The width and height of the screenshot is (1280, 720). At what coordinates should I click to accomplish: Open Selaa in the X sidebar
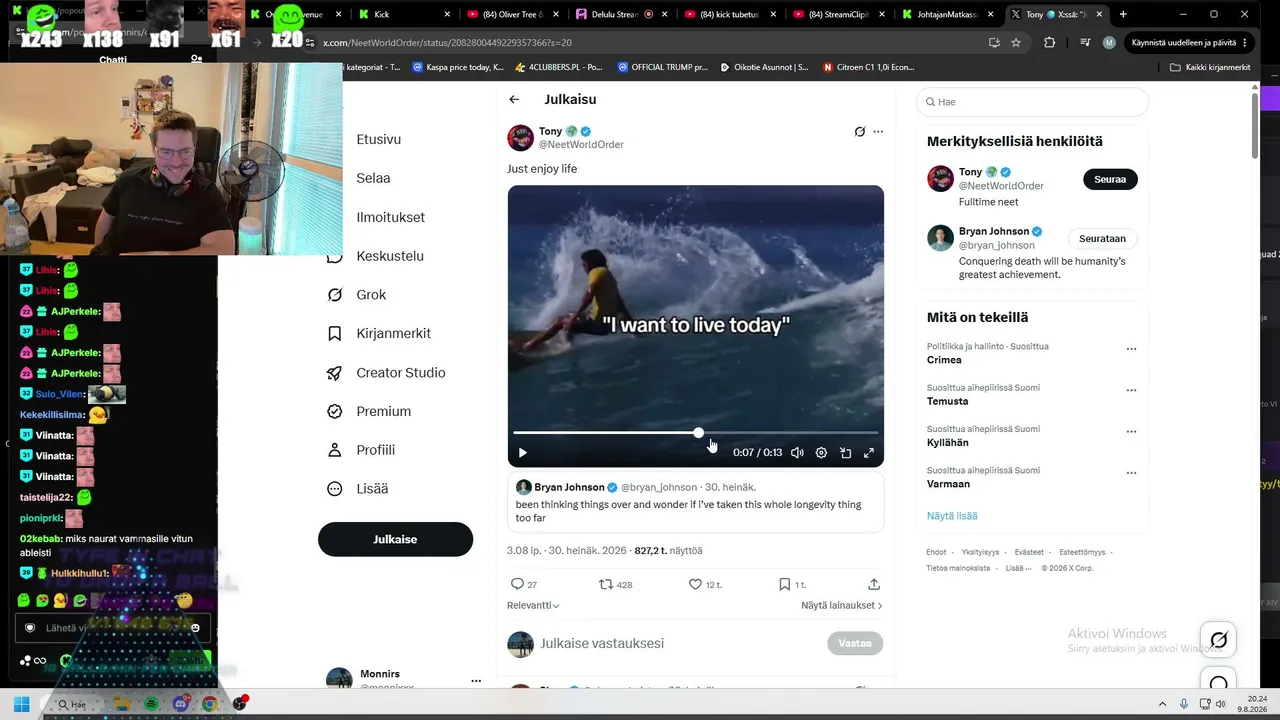click(373, 178)
